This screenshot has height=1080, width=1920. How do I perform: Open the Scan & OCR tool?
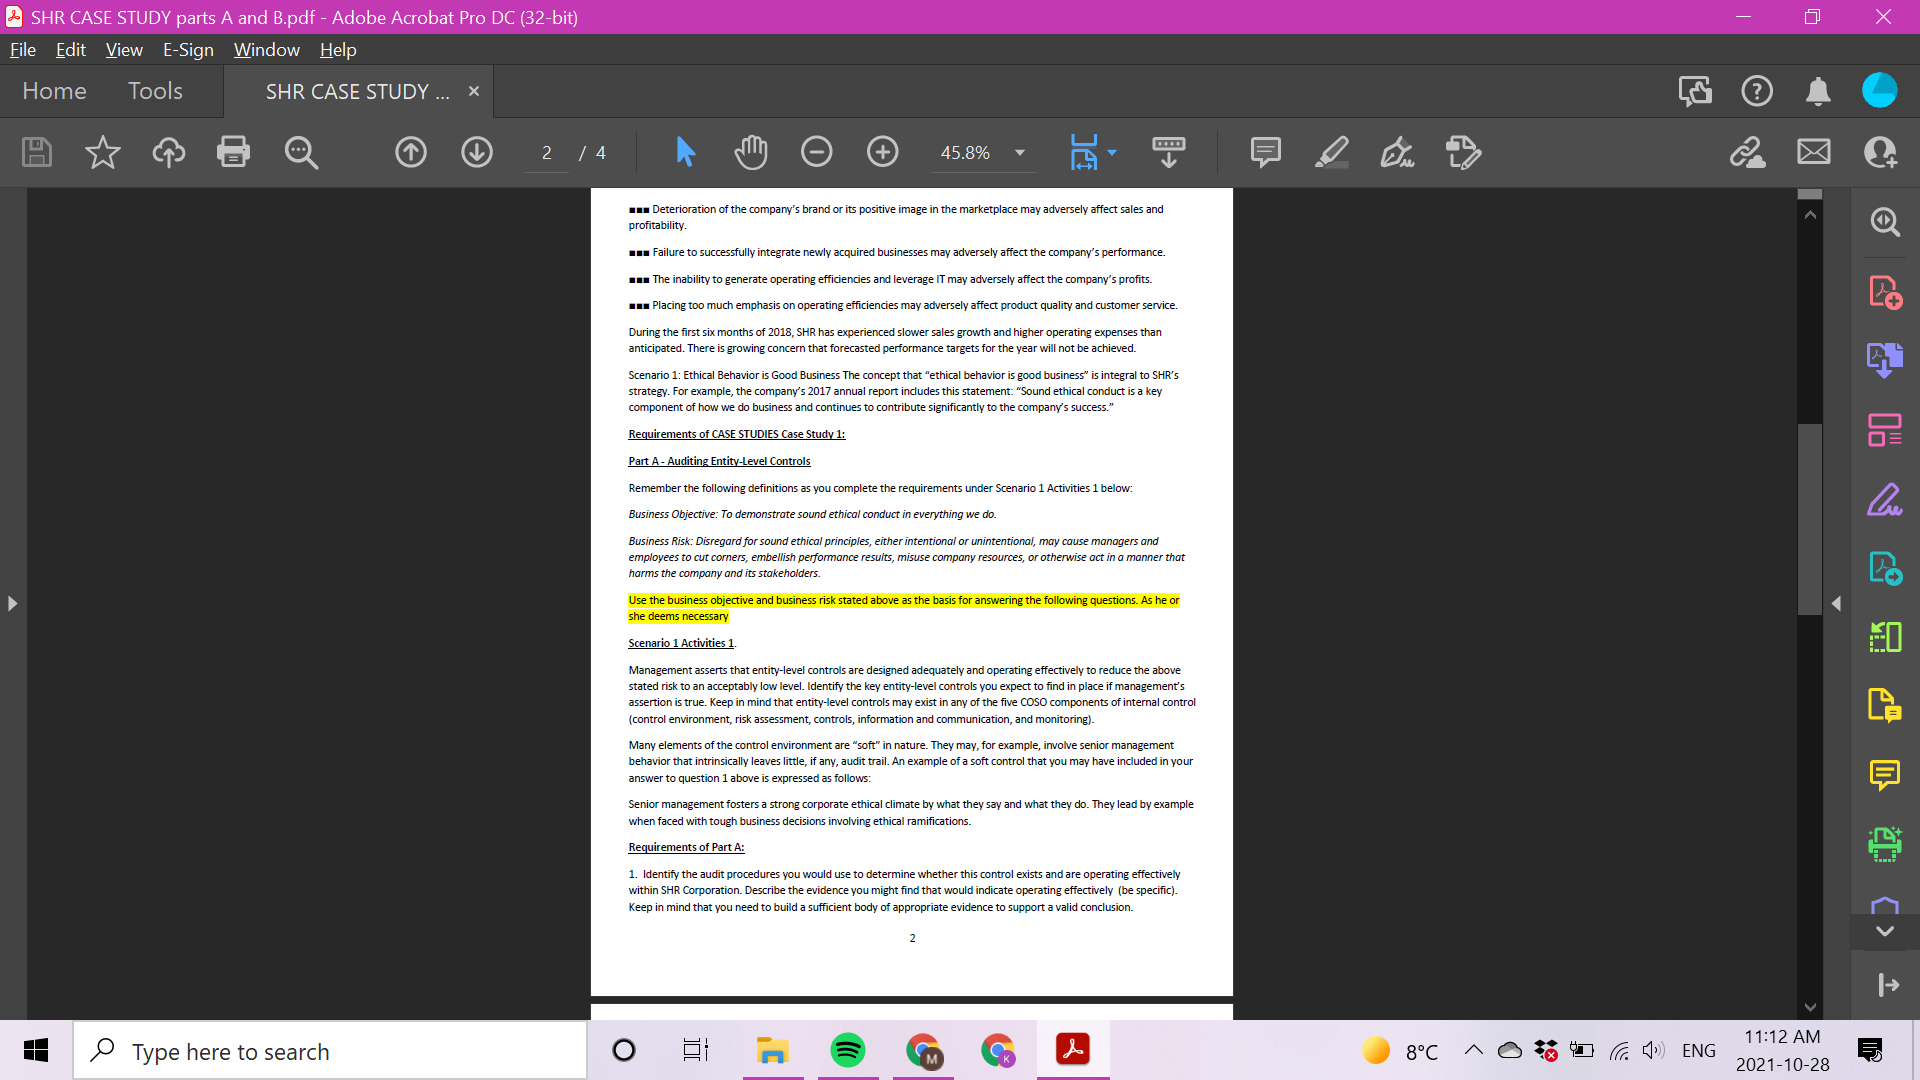pyautogui.click(x=1886, y=843)
